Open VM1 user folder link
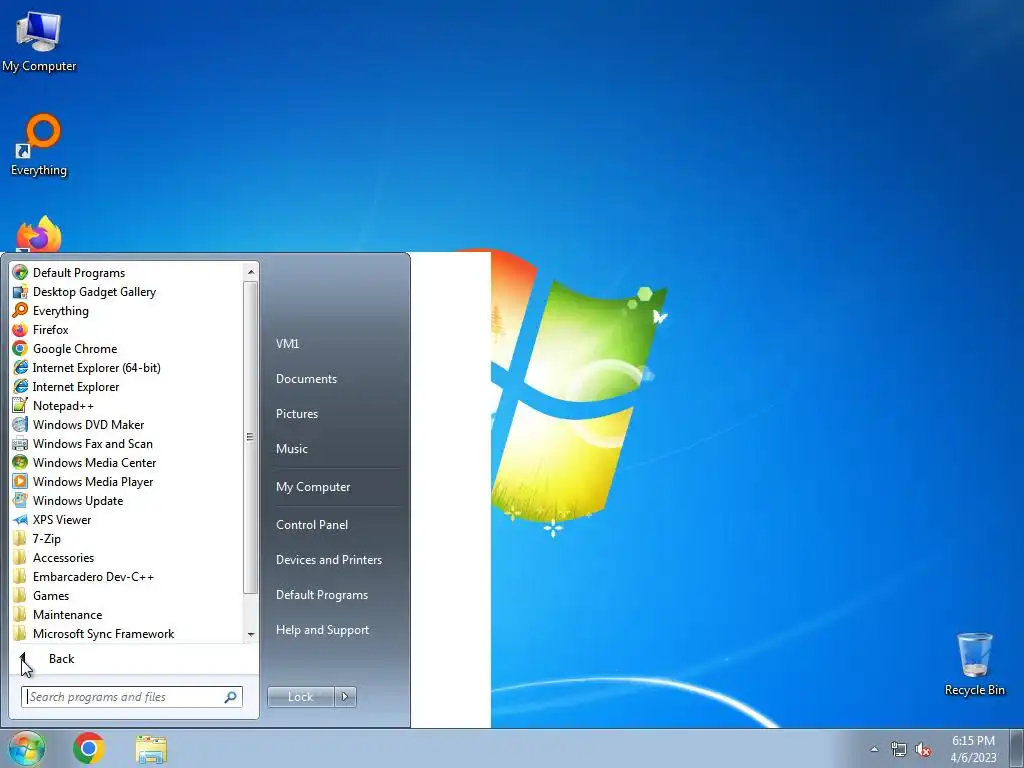Image resolution: width=1024 pixels, height=768 pixels. pos(287,344)
